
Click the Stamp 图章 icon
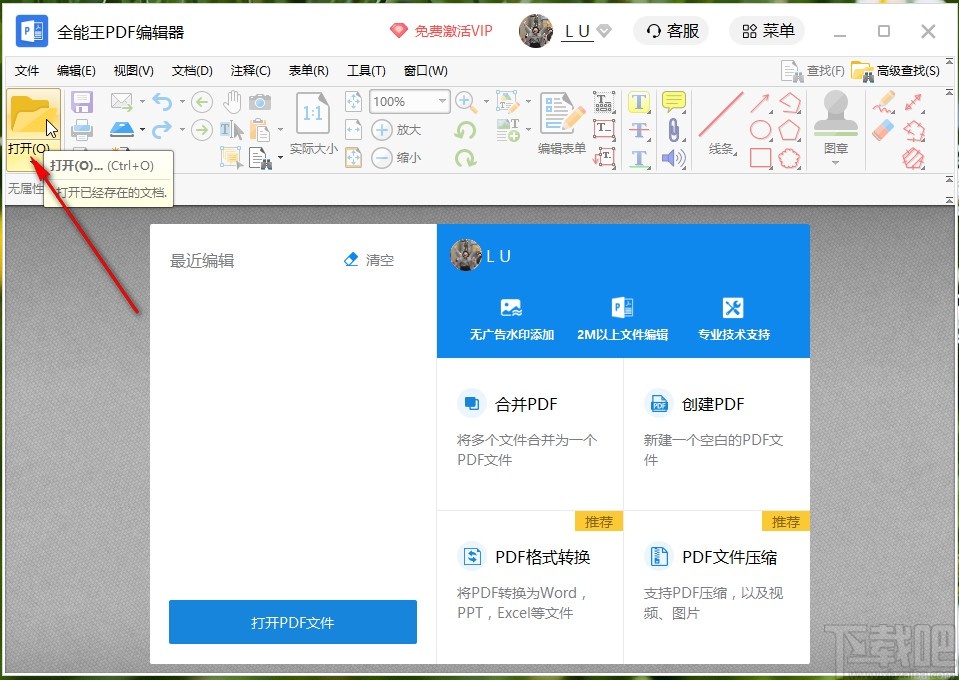835,114
